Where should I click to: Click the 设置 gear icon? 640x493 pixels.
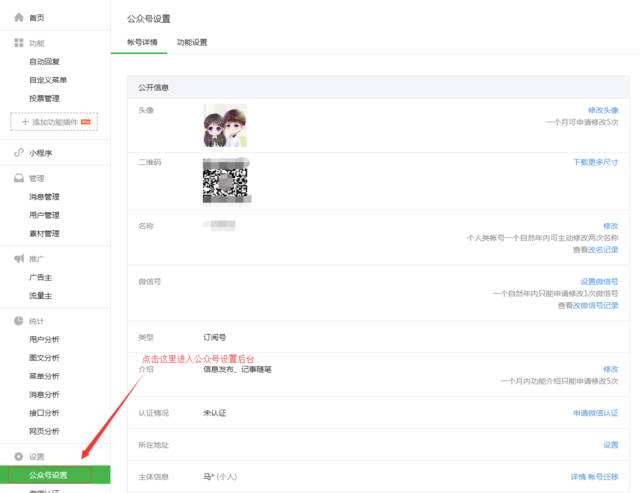[x=18, y=457]
